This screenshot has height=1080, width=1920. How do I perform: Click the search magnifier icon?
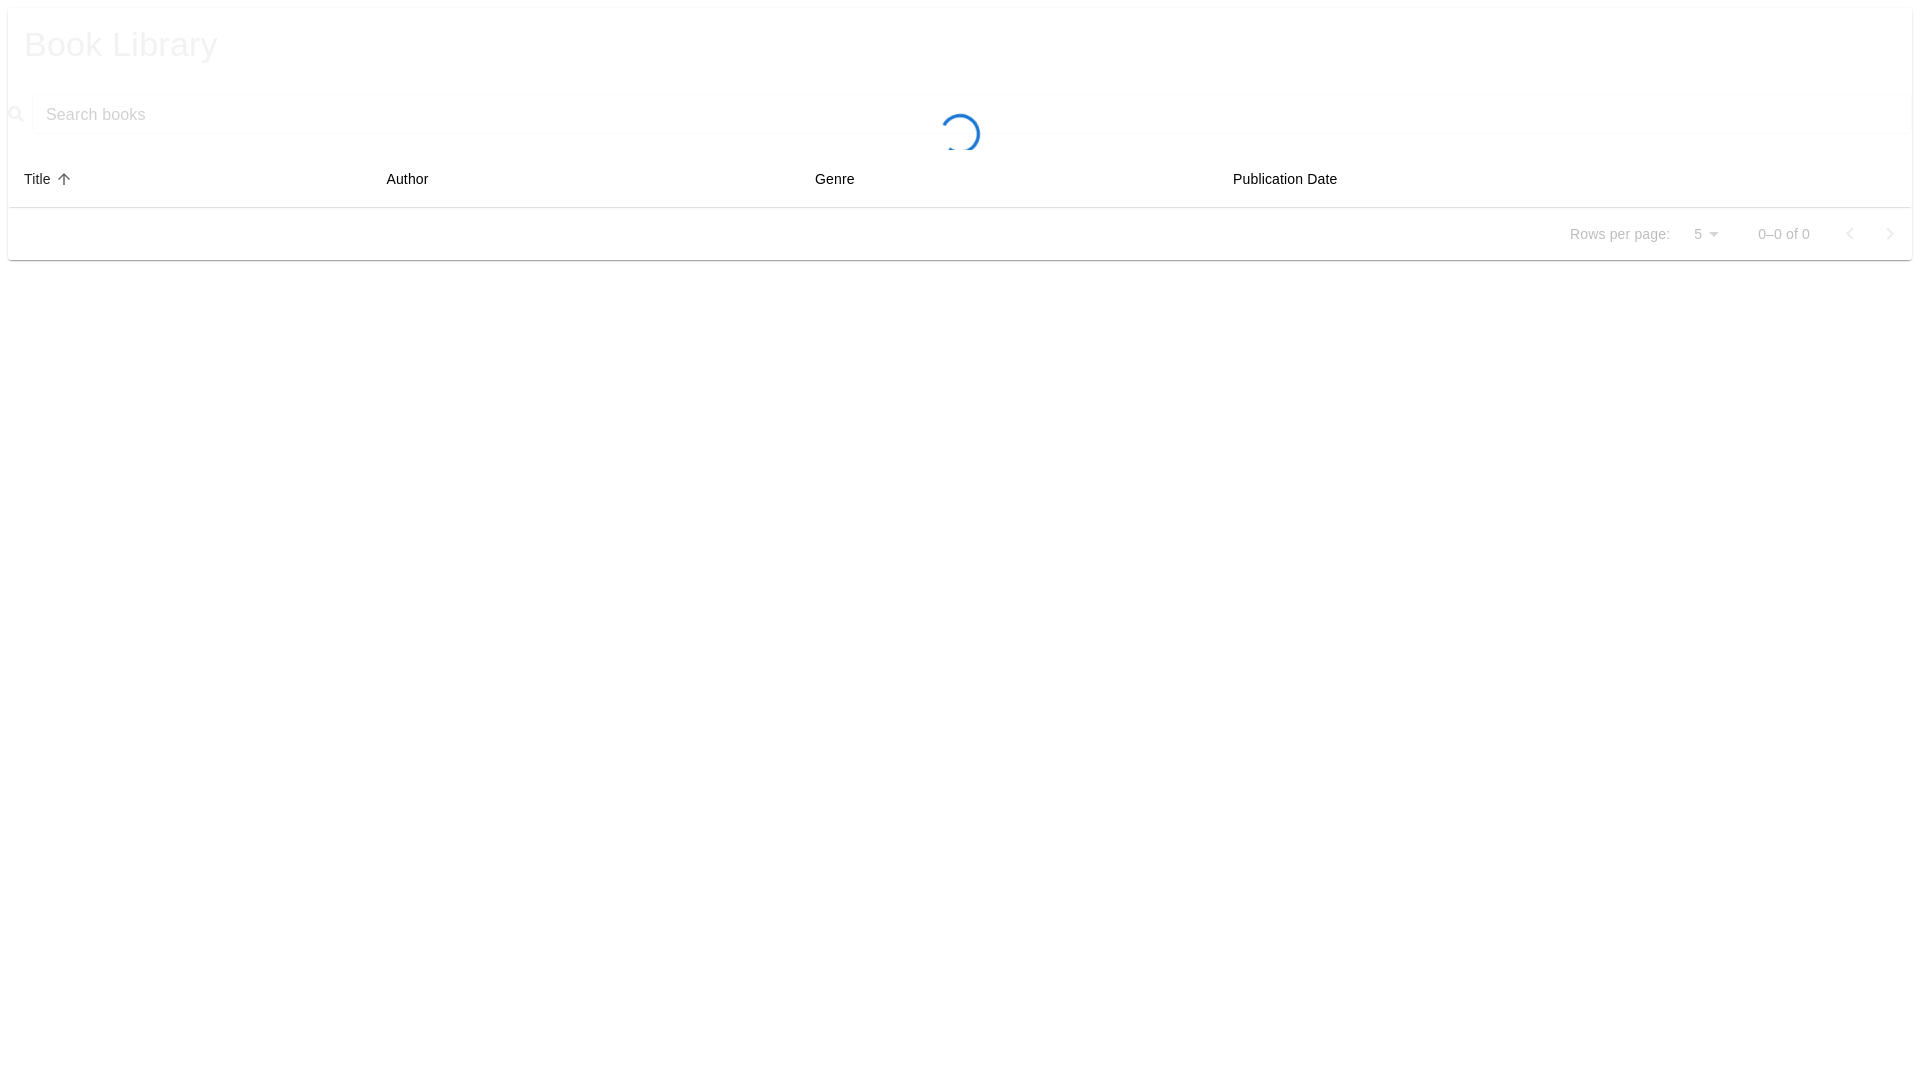point(15,114)
